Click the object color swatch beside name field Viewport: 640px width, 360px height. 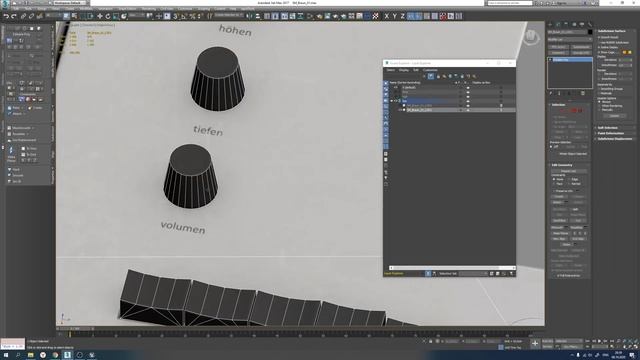click(x=590, y=32)
